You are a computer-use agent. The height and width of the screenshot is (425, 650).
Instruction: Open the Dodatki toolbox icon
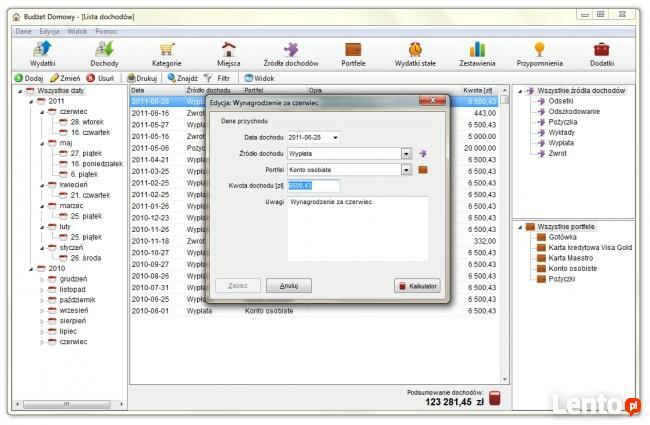point(601,53)
